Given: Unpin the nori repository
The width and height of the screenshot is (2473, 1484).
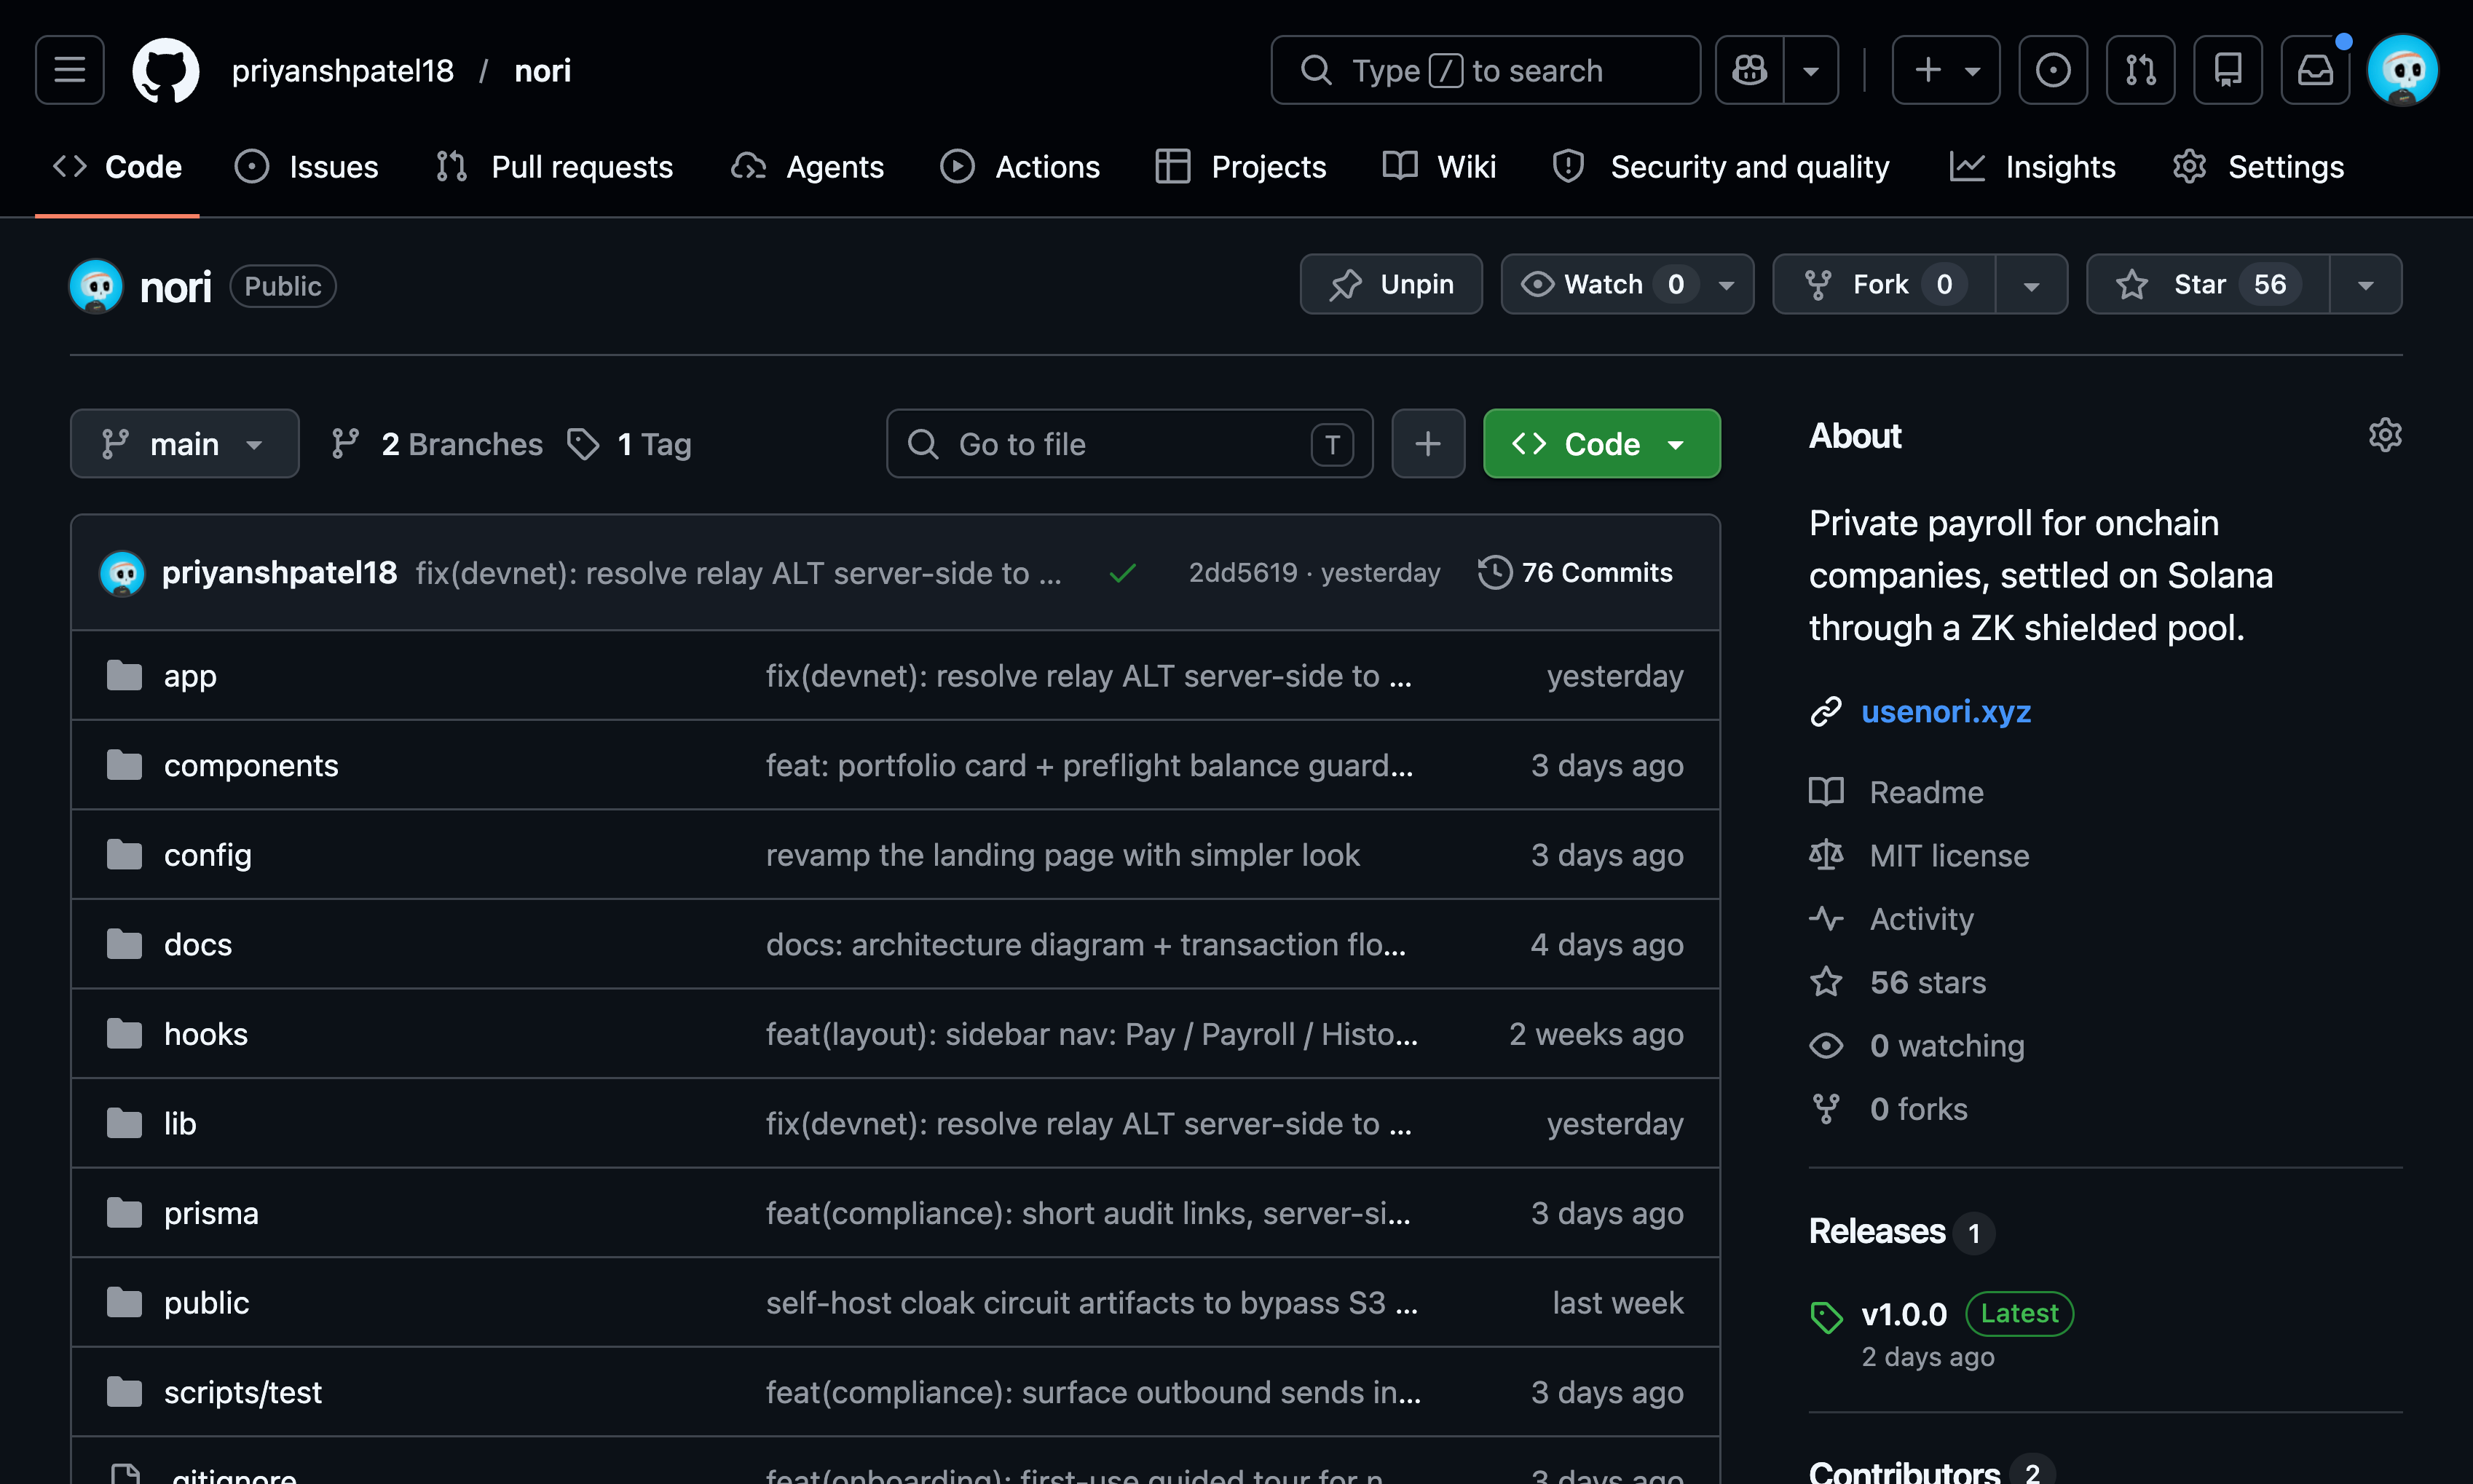Looking at the screenshot, I should (x=1391, y=285).
